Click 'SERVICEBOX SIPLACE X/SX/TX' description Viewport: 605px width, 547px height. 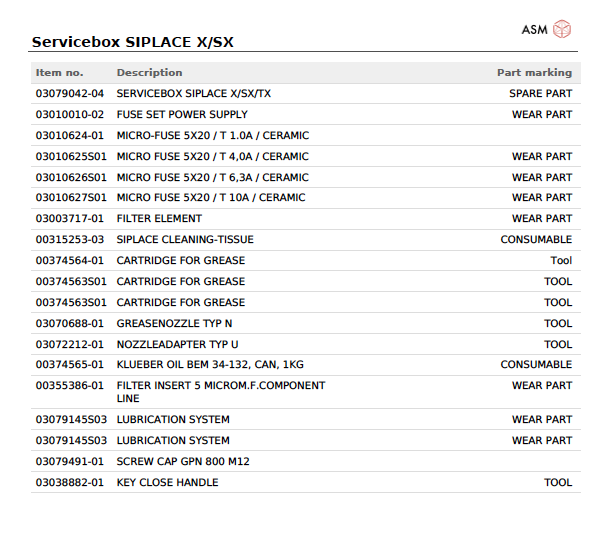[x=194, y=94]
